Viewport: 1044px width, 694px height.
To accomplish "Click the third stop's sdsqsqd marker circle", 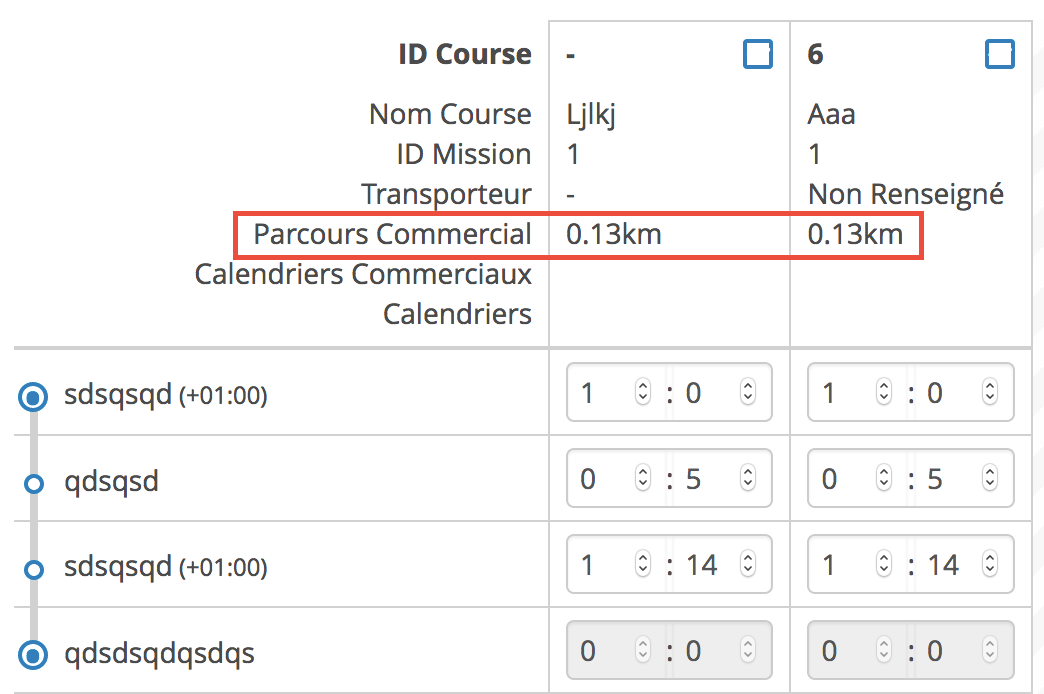I will pos(33,570).
